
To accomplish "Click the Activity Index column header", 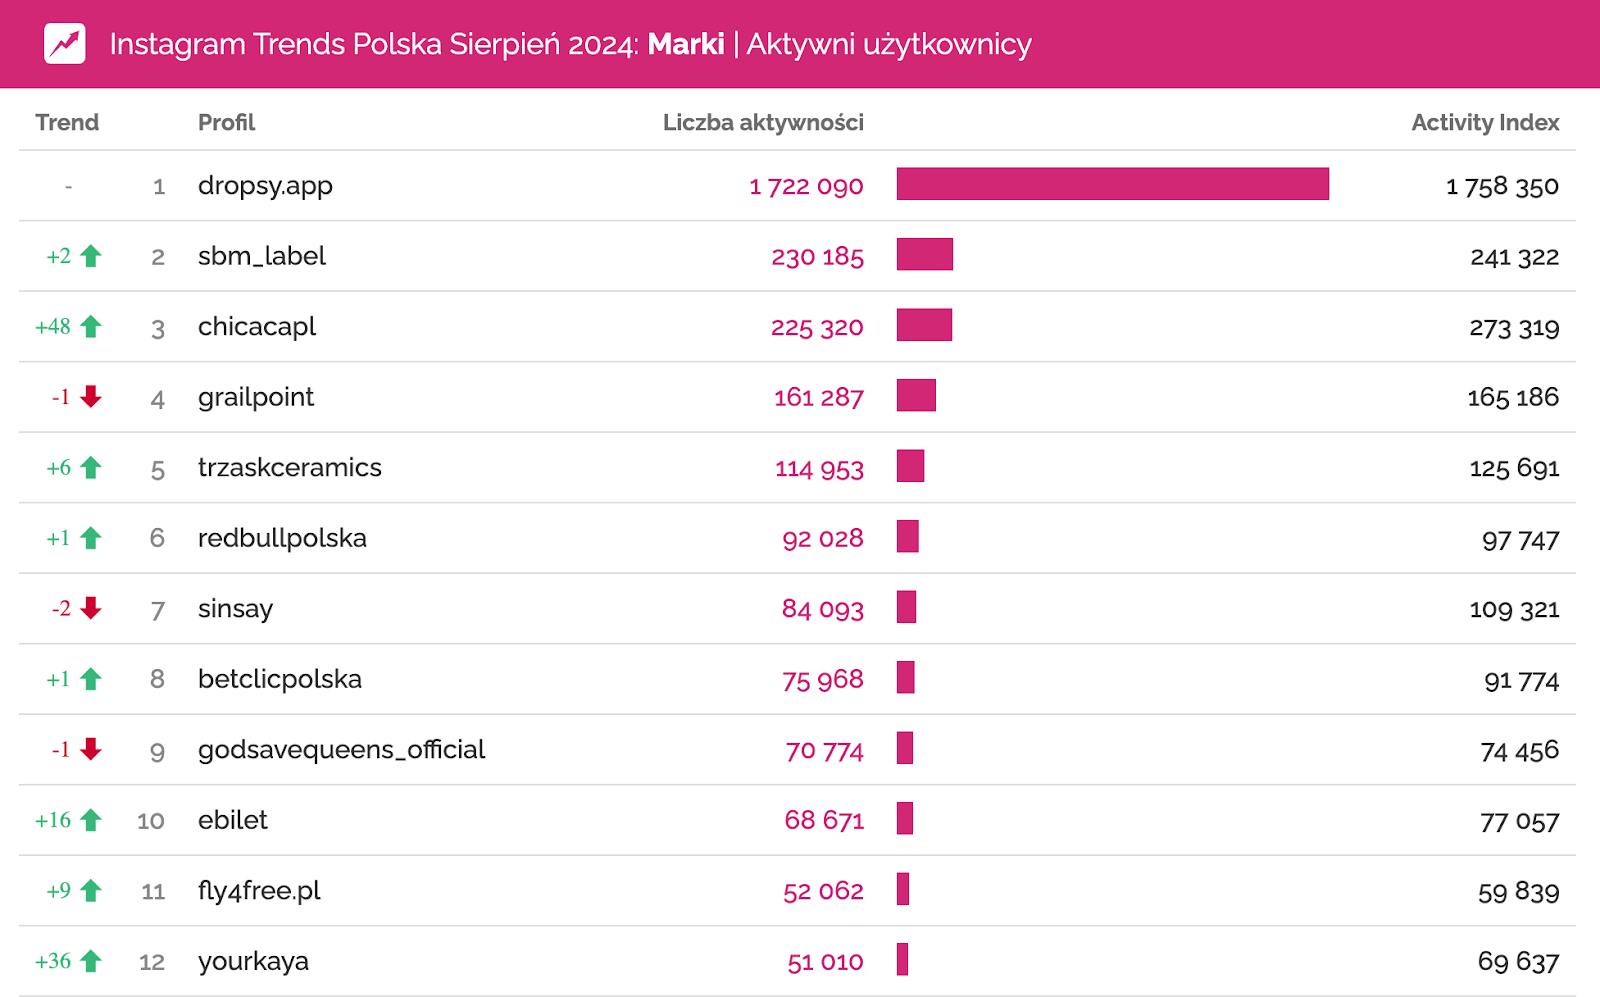I will (x=1484, y=122).
